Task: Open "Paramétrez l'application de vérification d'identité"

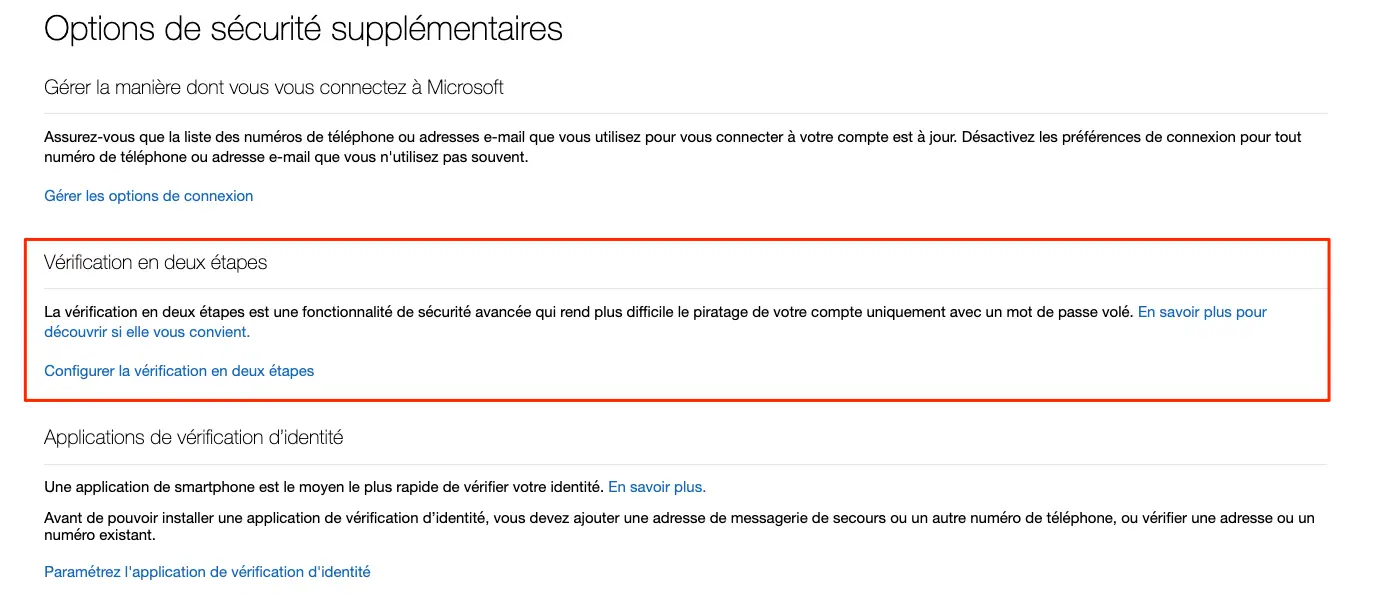Action: [207, 571]
